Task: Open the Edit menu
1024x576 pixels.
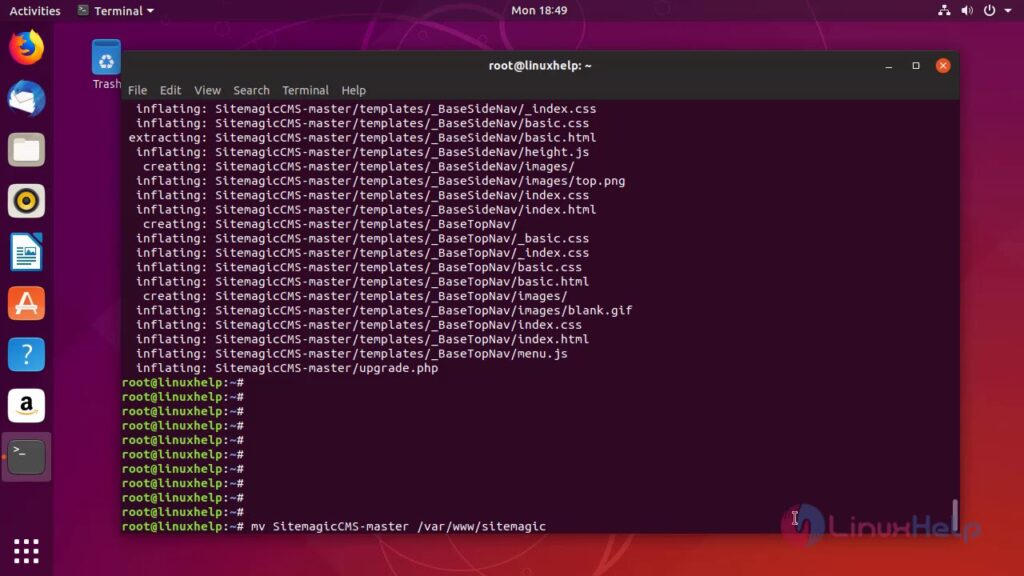Action: point(170,90)
